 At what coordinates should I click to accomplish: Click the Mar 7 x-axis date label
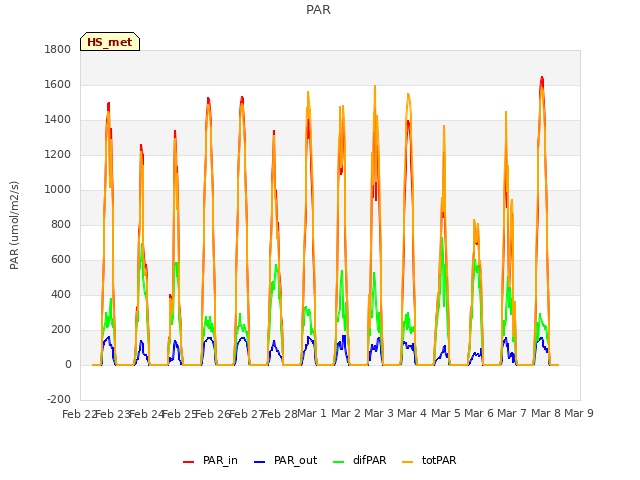tap(512, 413)
